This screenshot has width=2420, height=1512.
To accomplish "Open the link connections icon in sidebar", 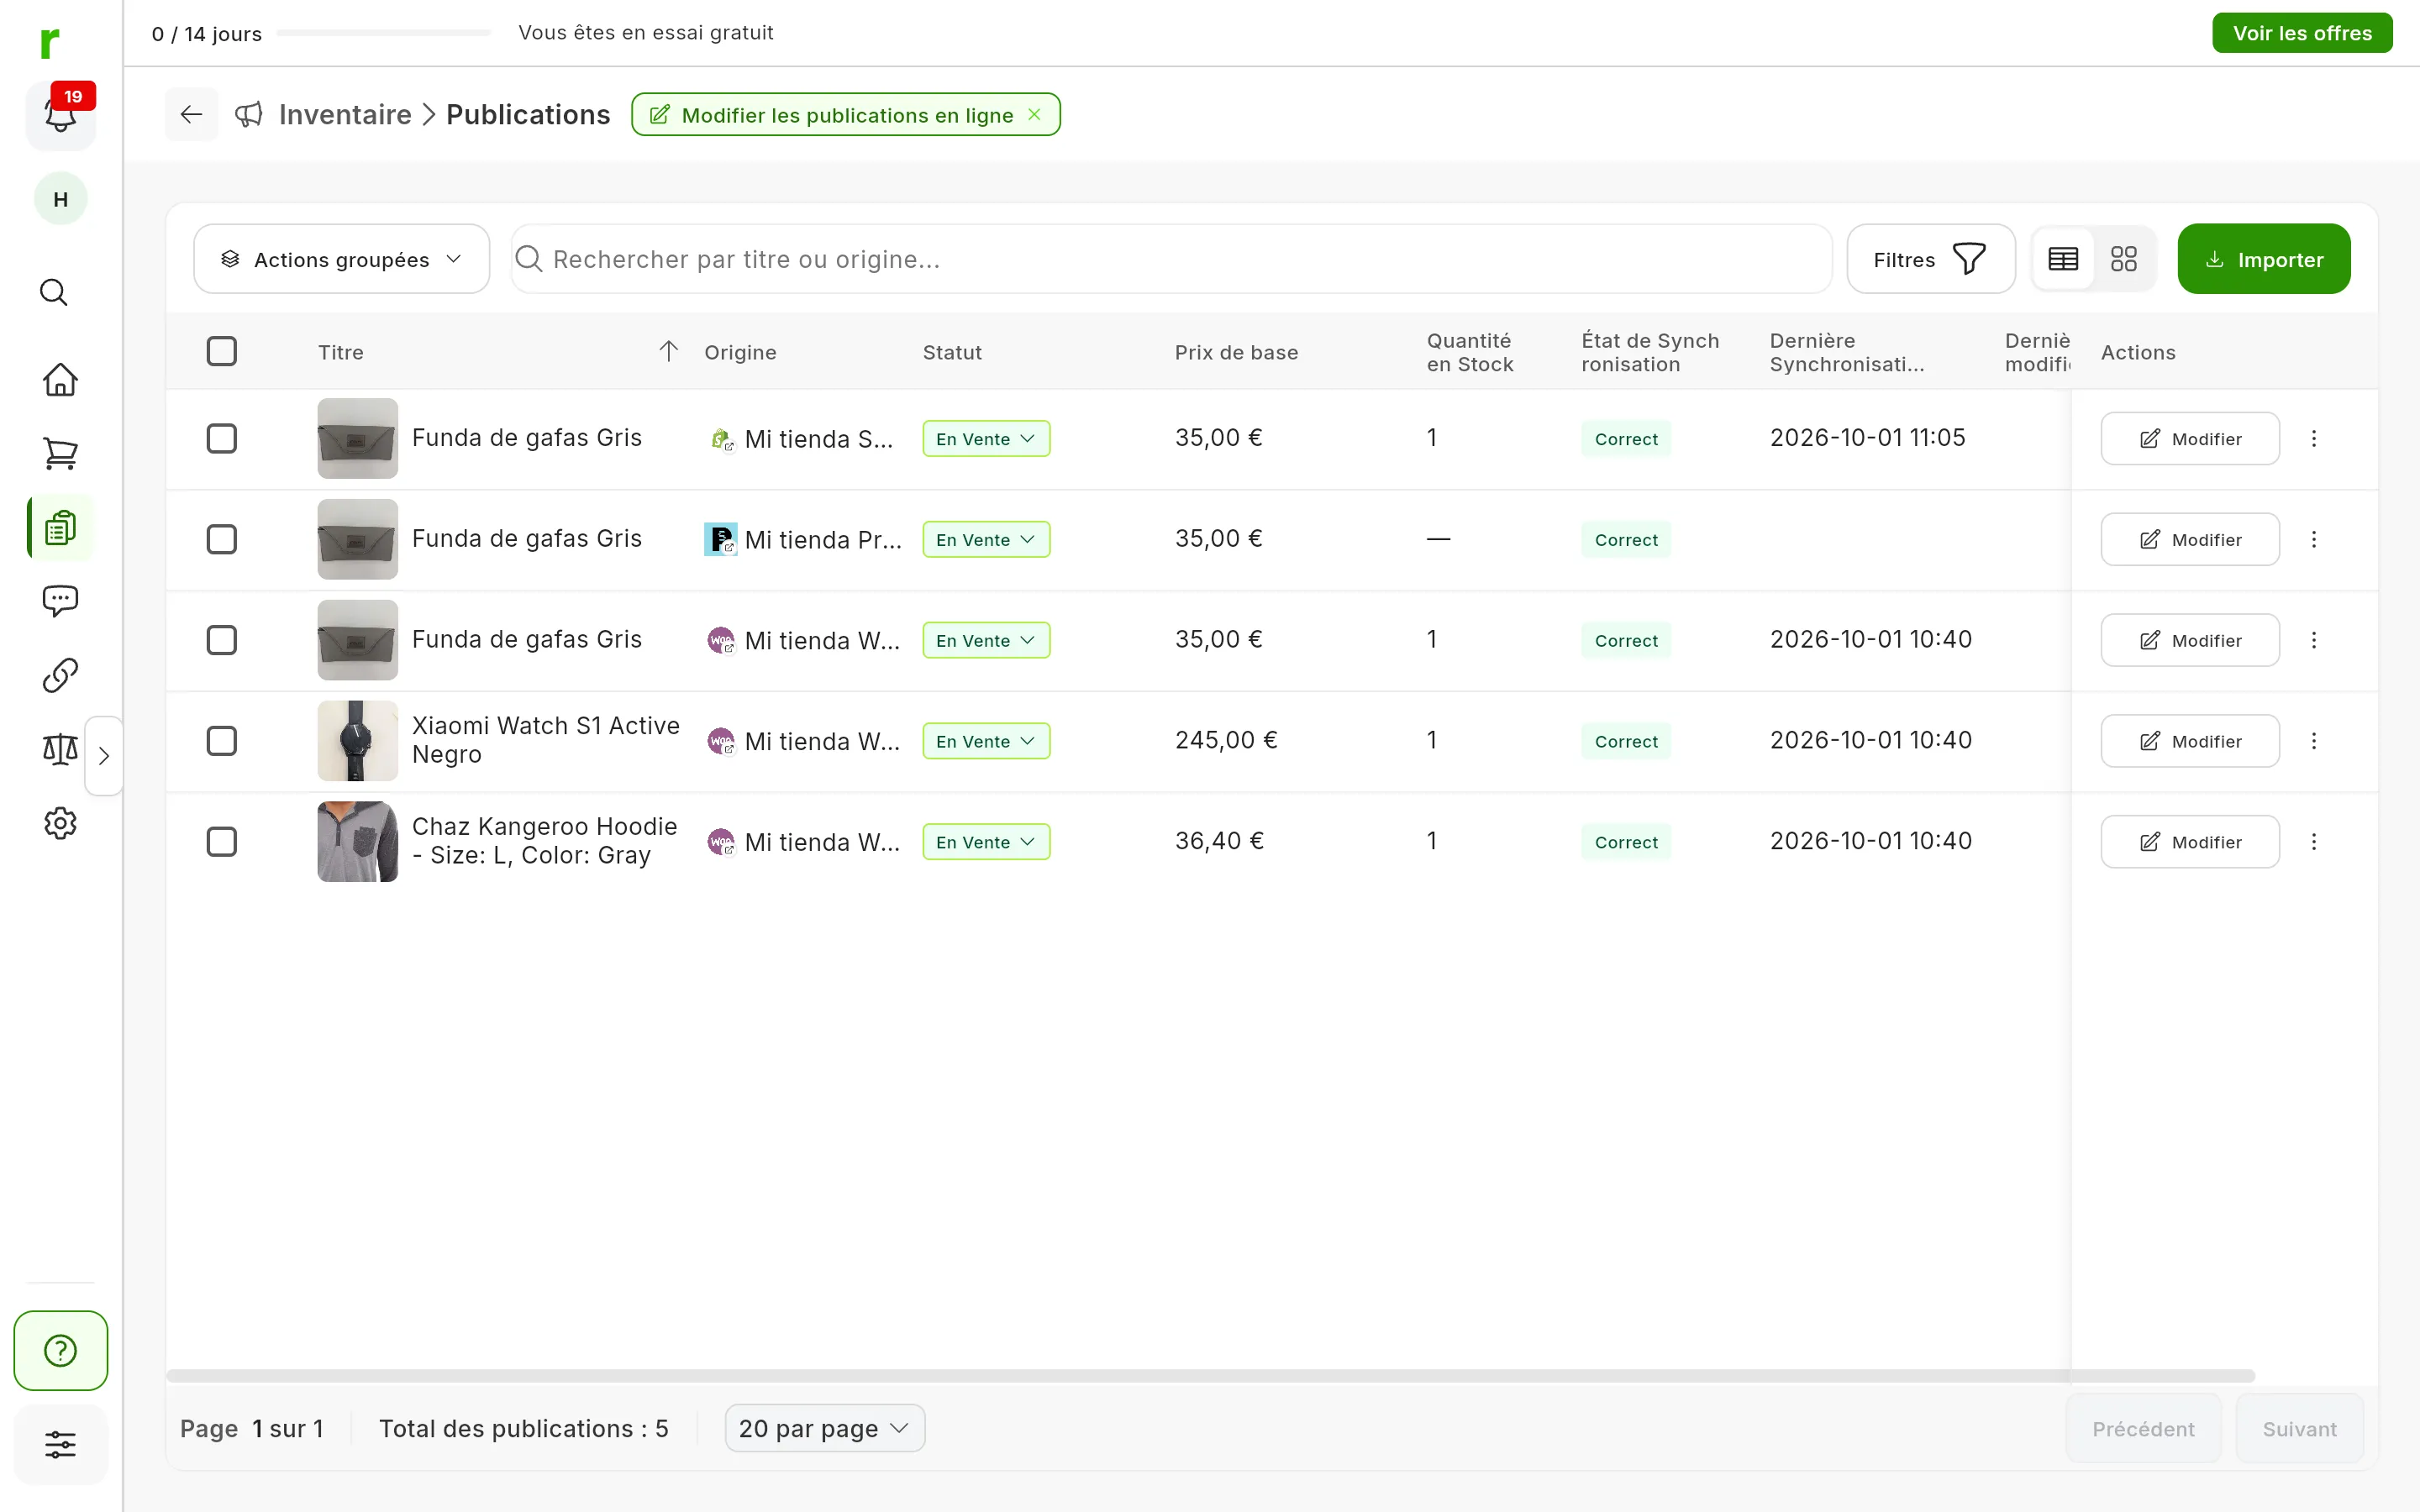I will [60, 675].
